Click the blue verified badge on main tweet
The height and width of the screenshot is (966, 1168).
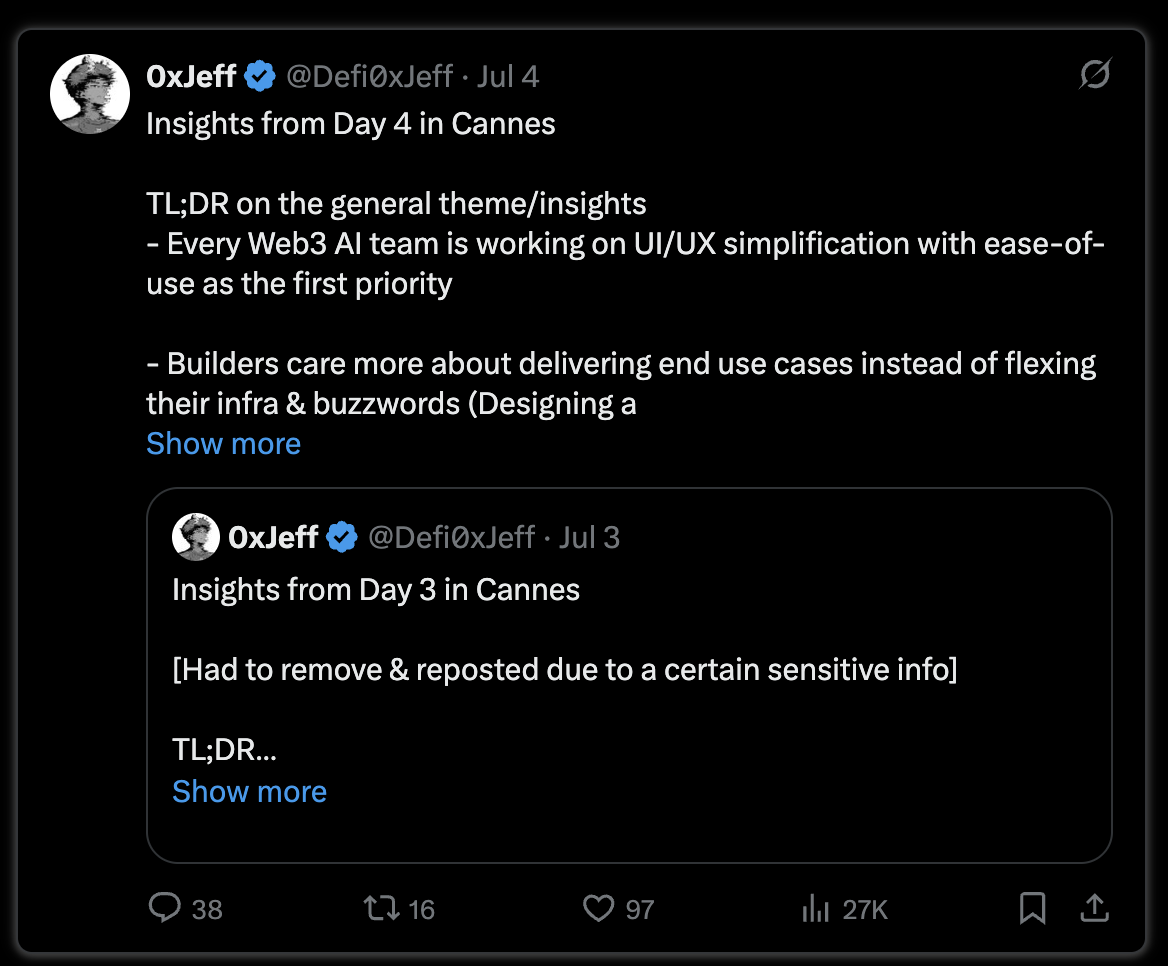click(x=260, y=76)
